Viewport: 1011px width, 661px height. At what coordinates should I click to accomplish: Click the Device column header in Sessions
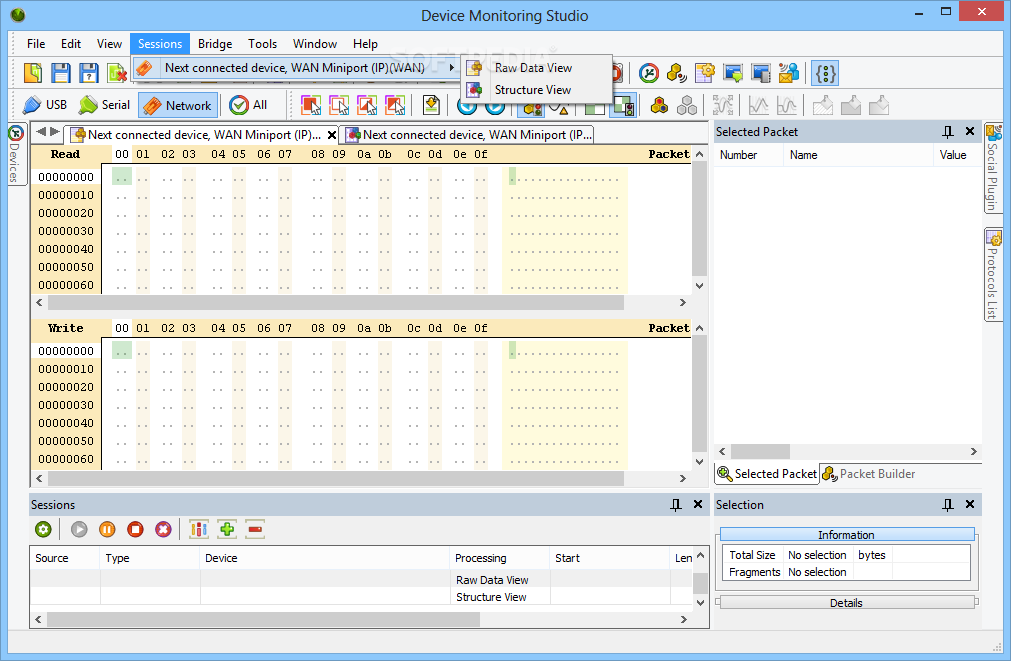324,558
